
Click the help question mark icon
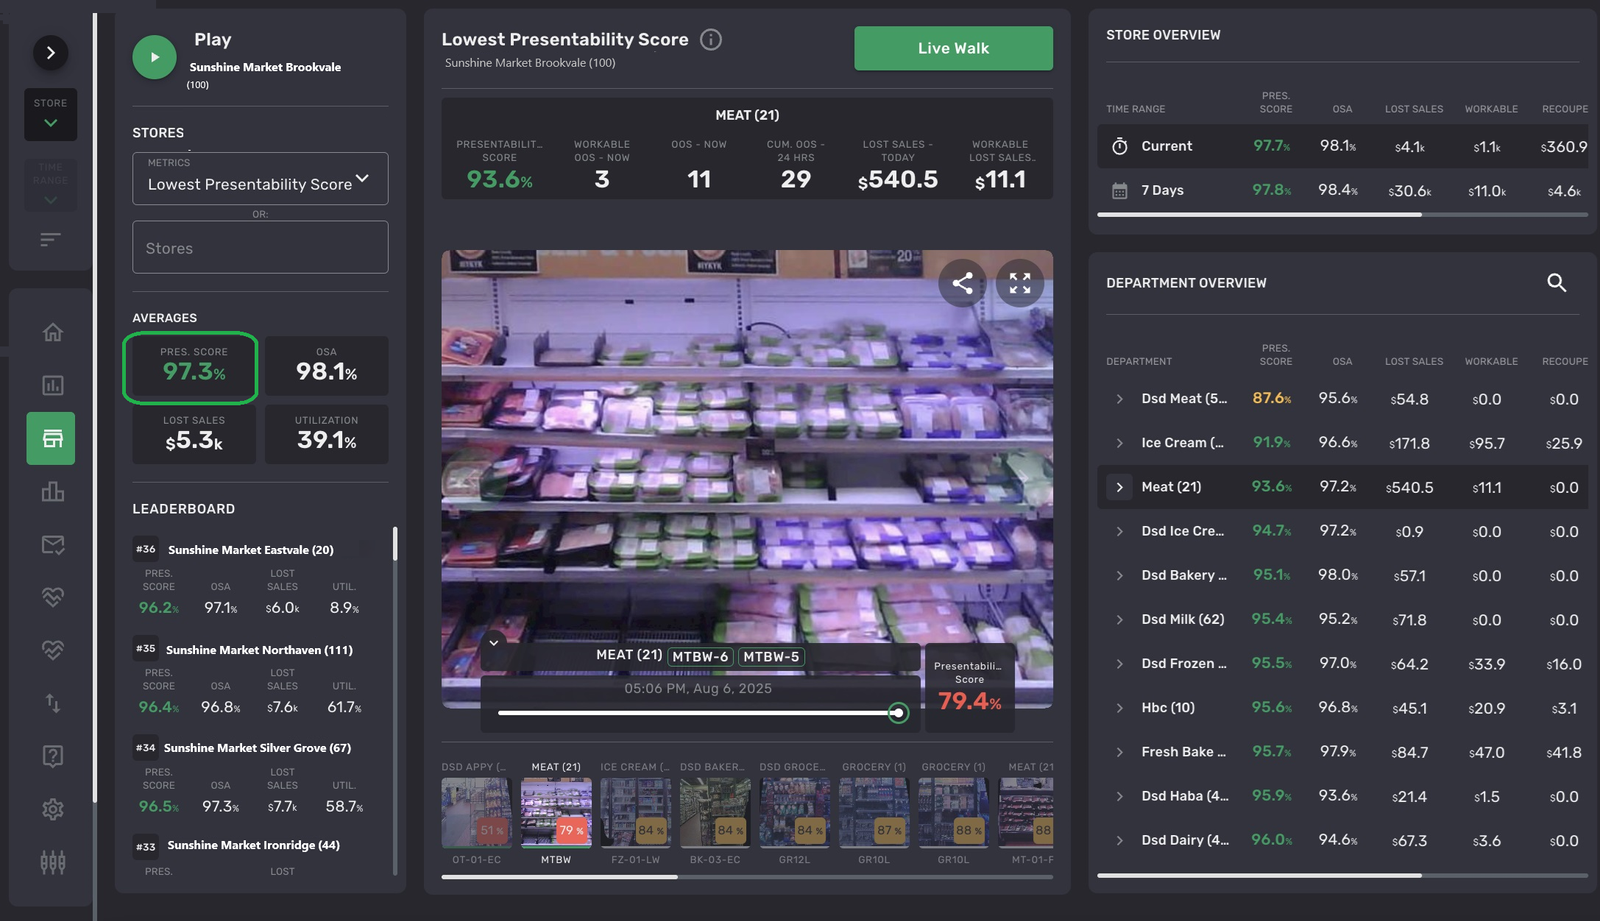point(53,756)
